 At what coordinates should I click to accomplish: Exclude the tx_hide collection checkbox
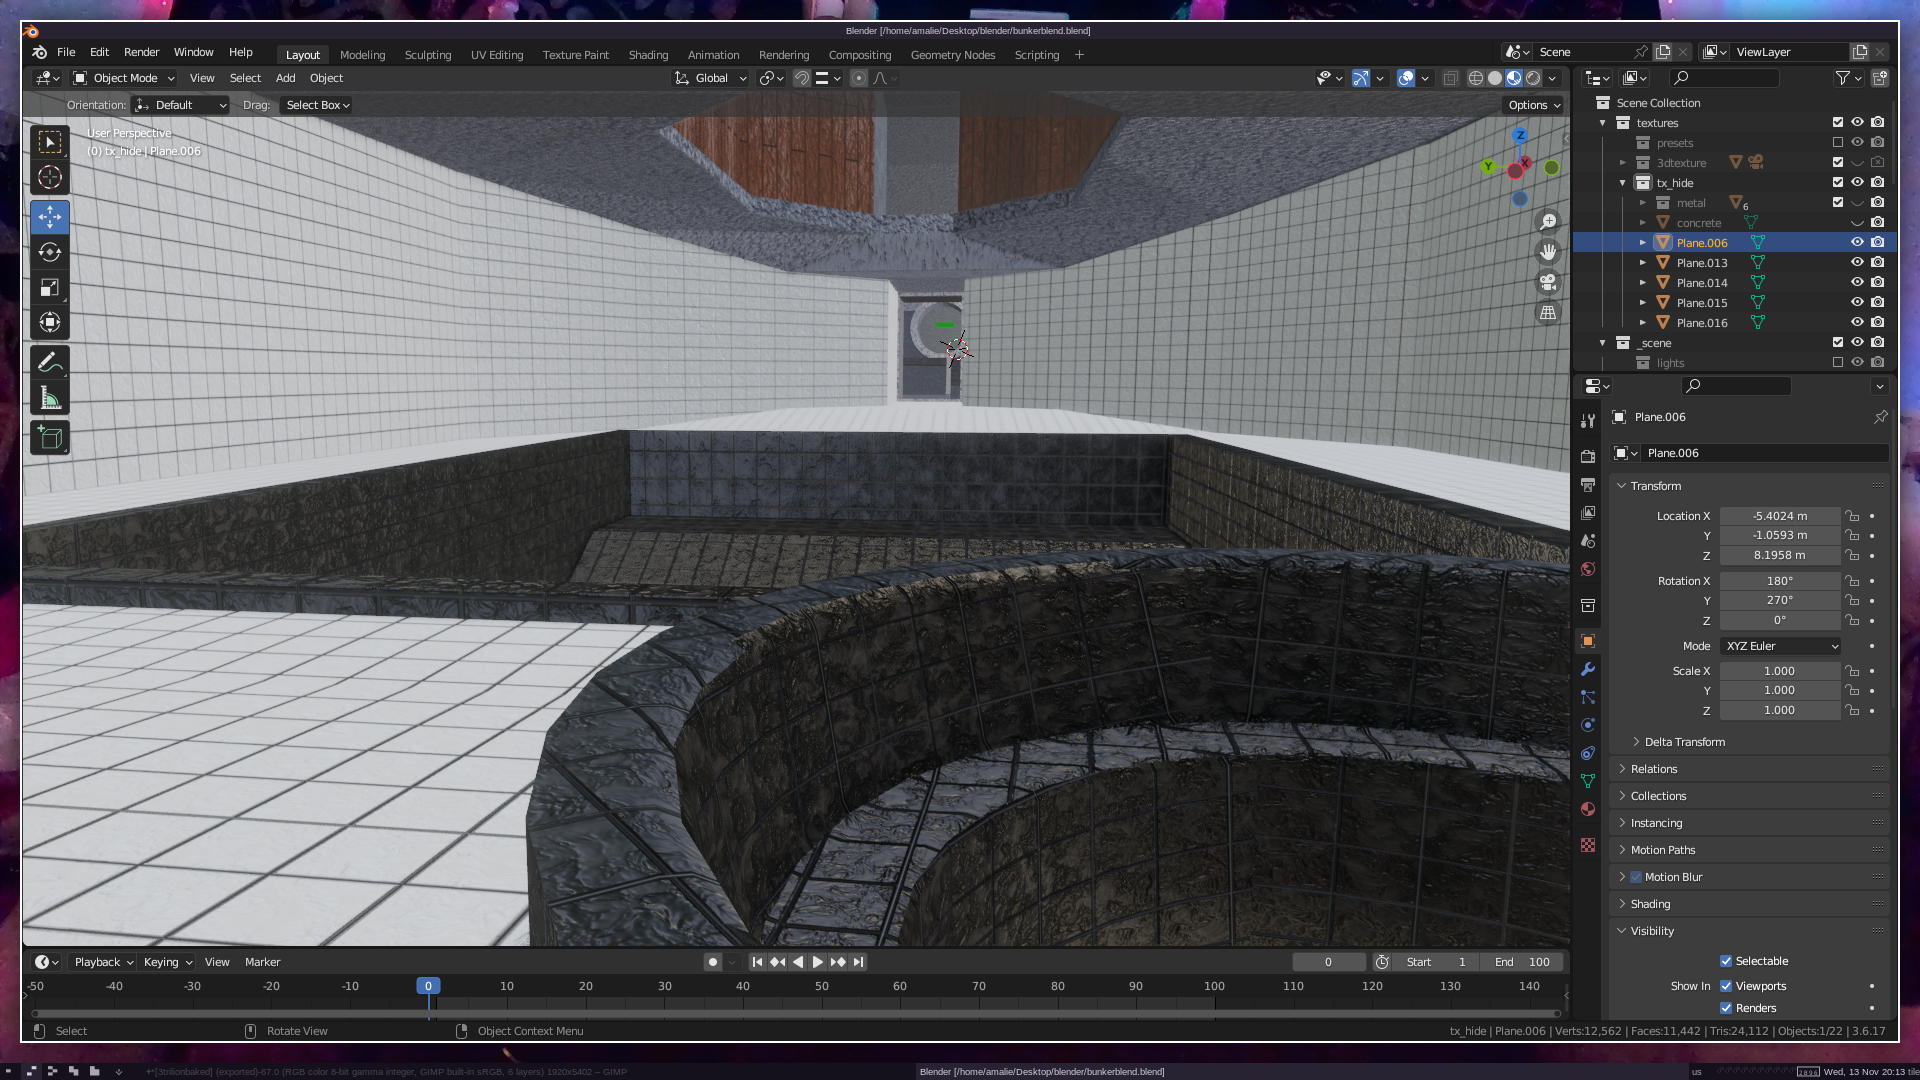[x=1837, y=183]
